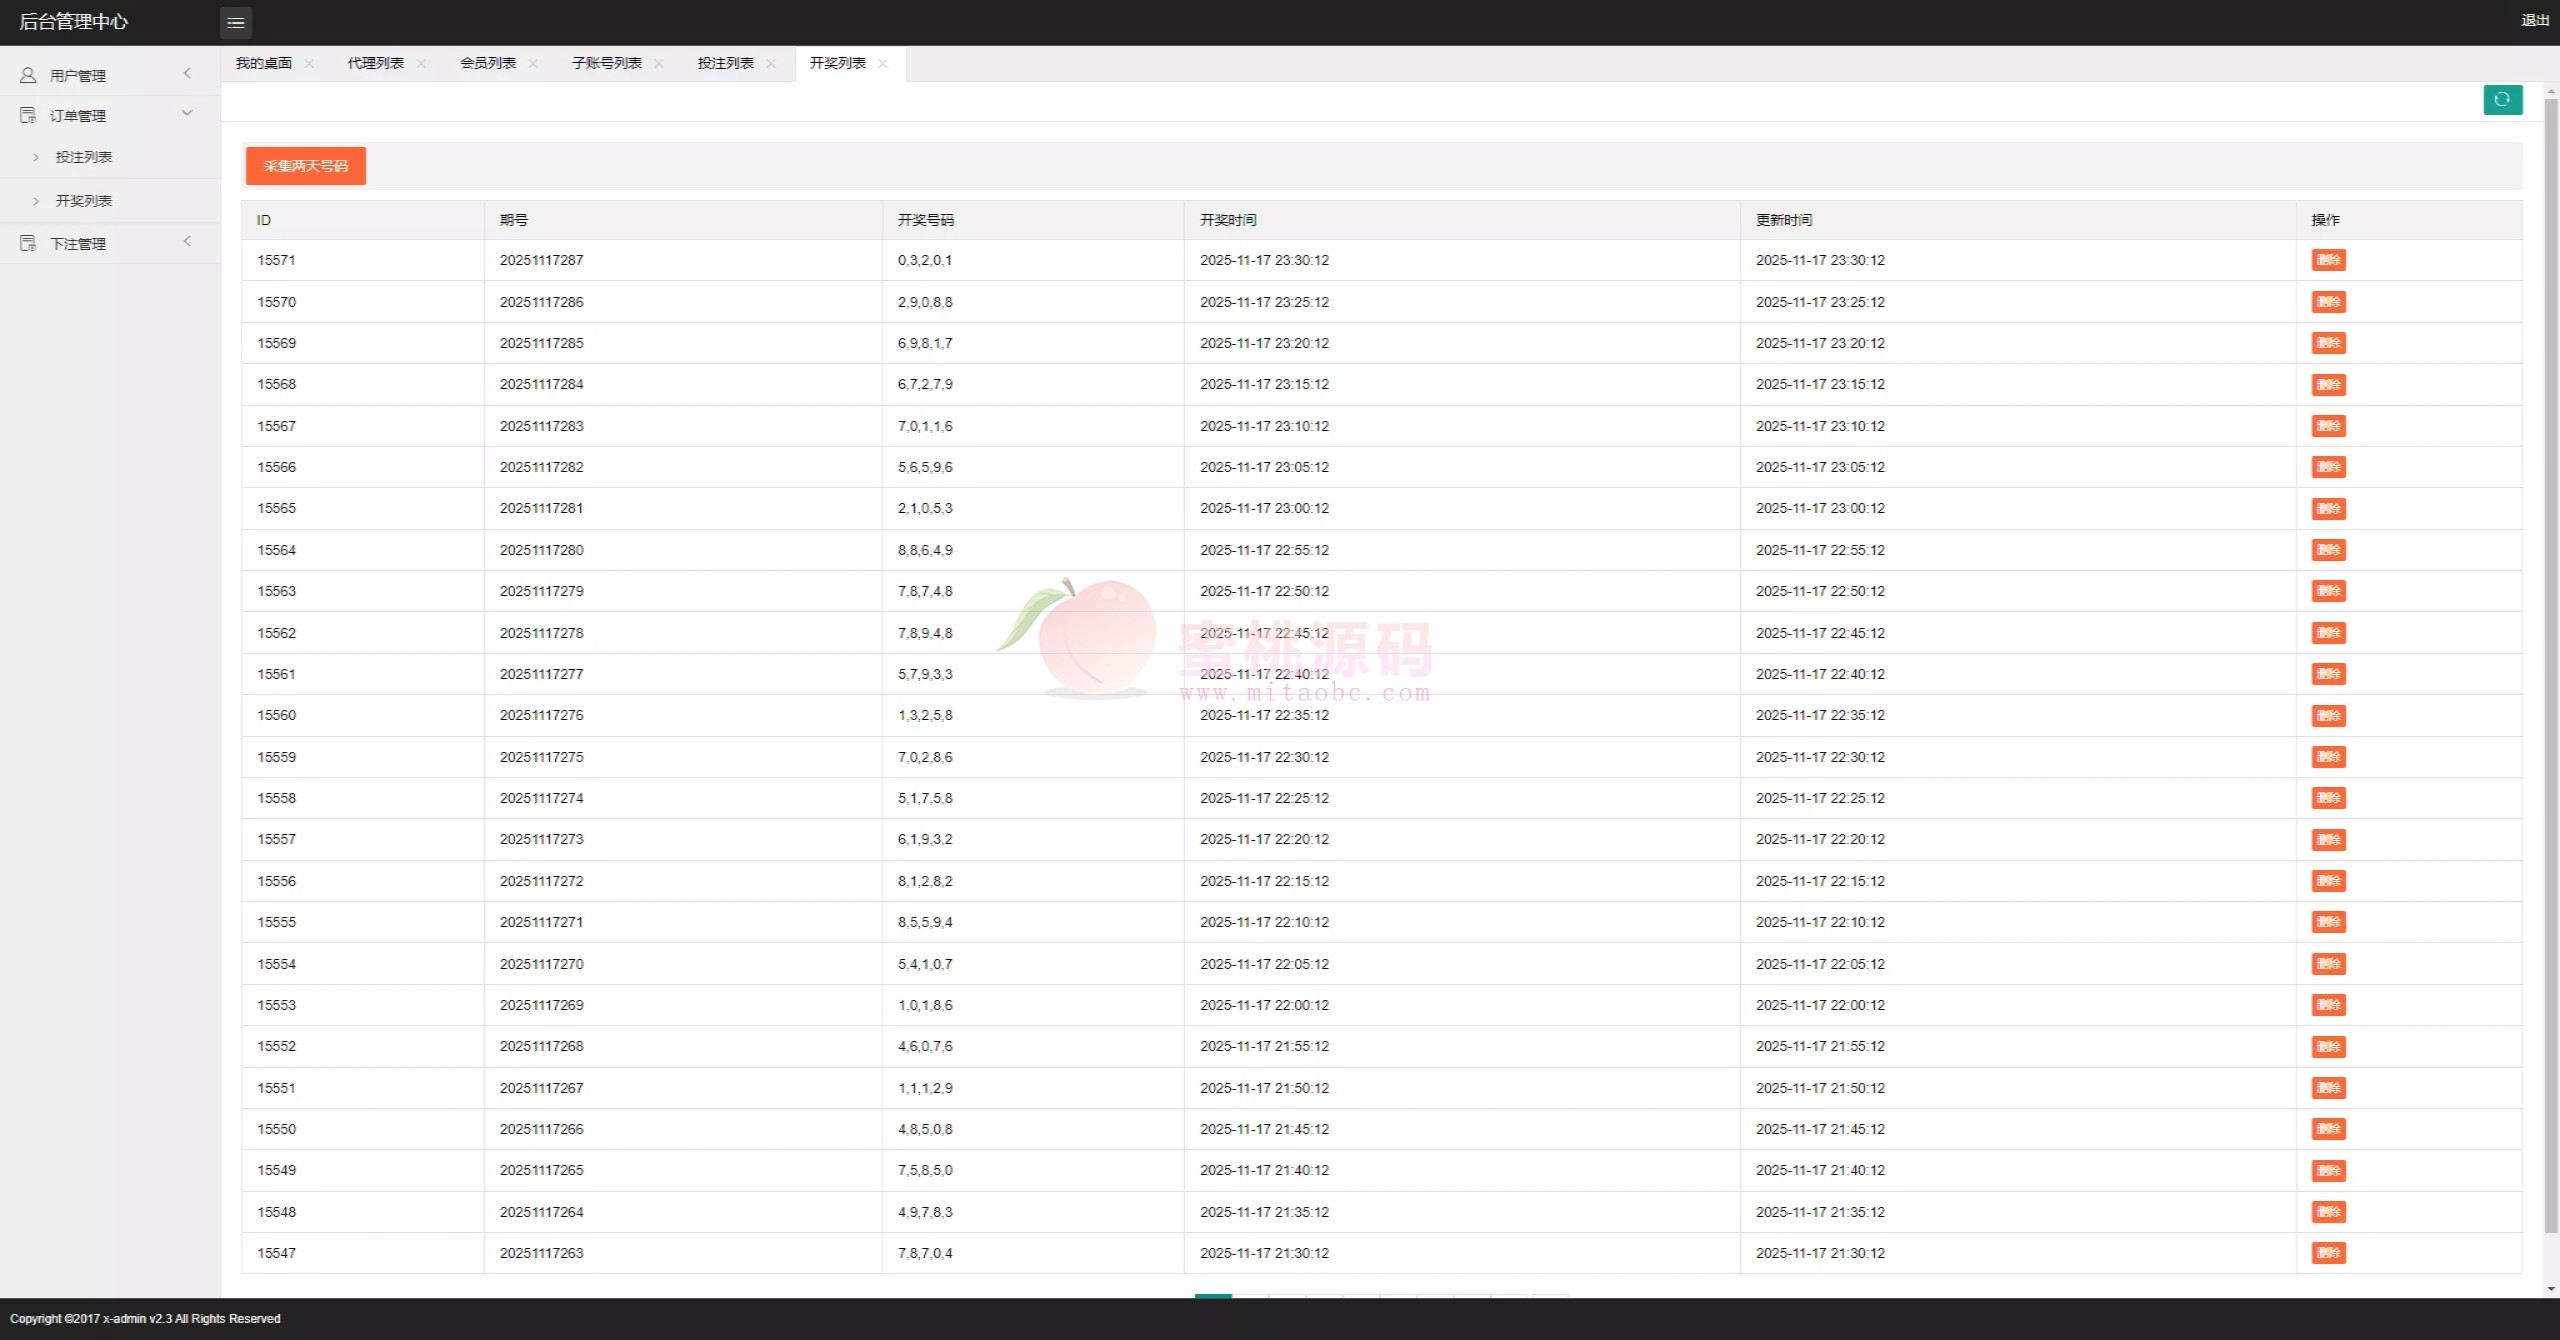This screenshot has width=2560, height=1340.
Task: Delete the record with ID 15571
Action: click(2328, 260)
